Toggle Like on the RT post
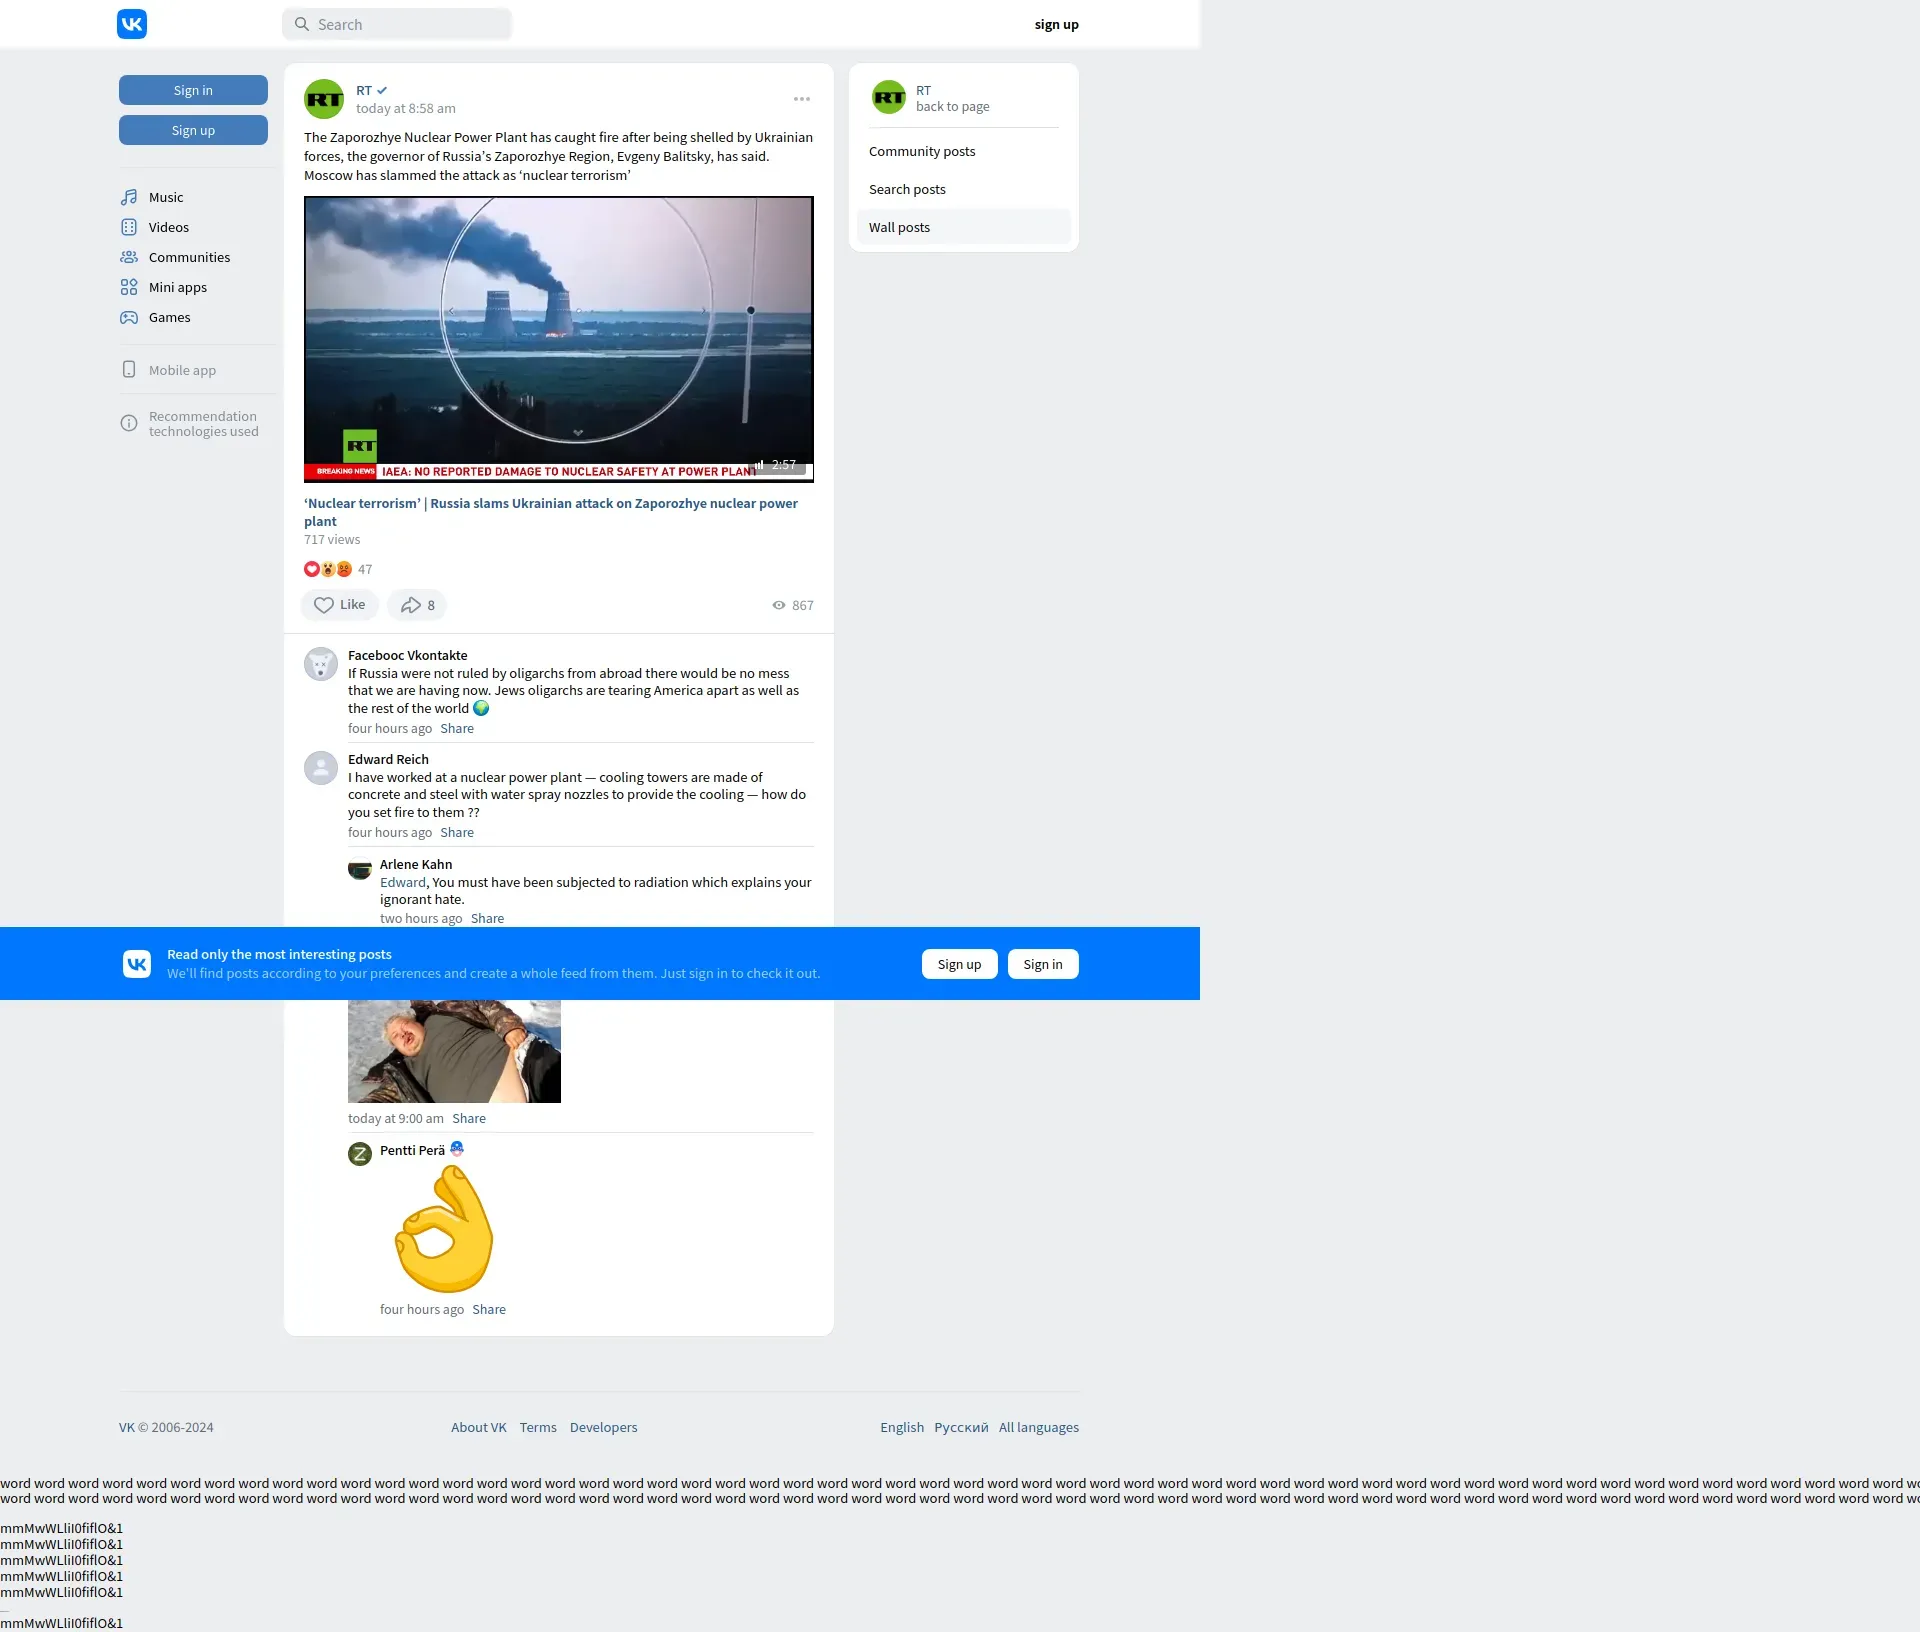This screenshot has height=1632, width=1920. coord(339,605)
